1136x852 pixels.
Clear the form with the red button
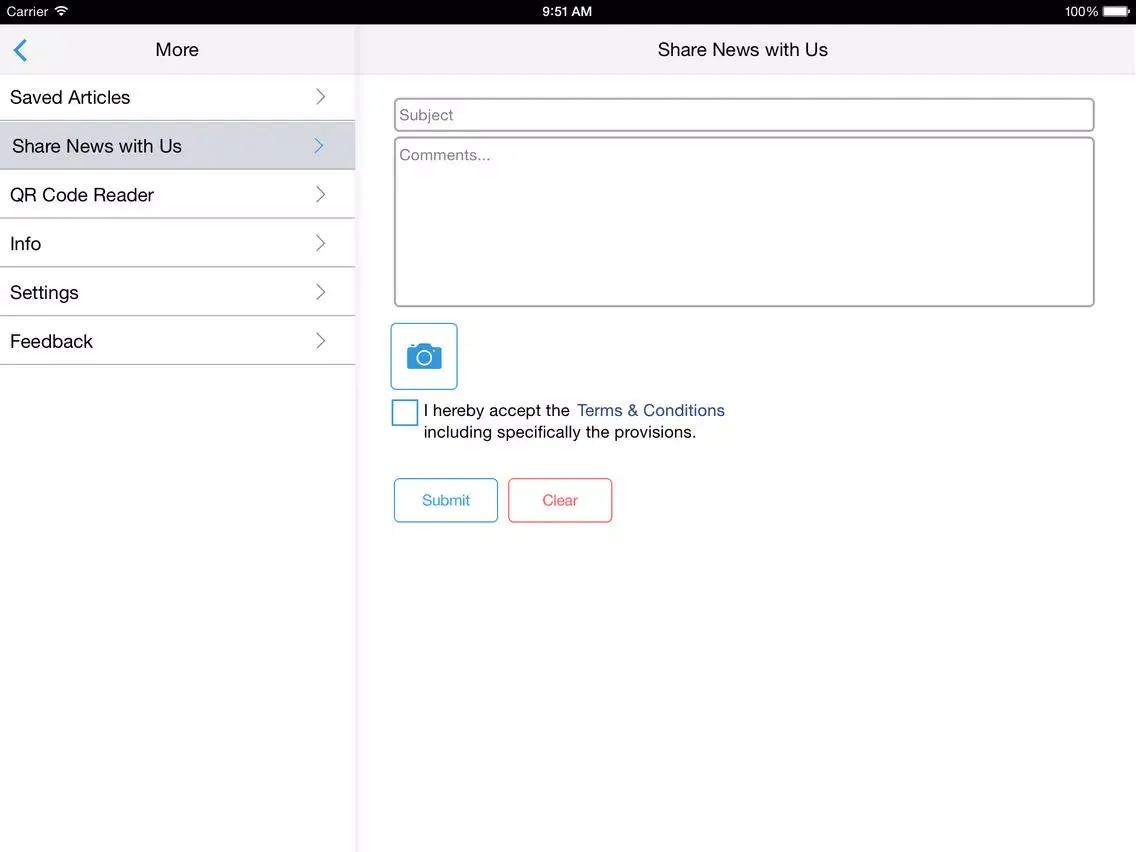click(x=560, y=500)
